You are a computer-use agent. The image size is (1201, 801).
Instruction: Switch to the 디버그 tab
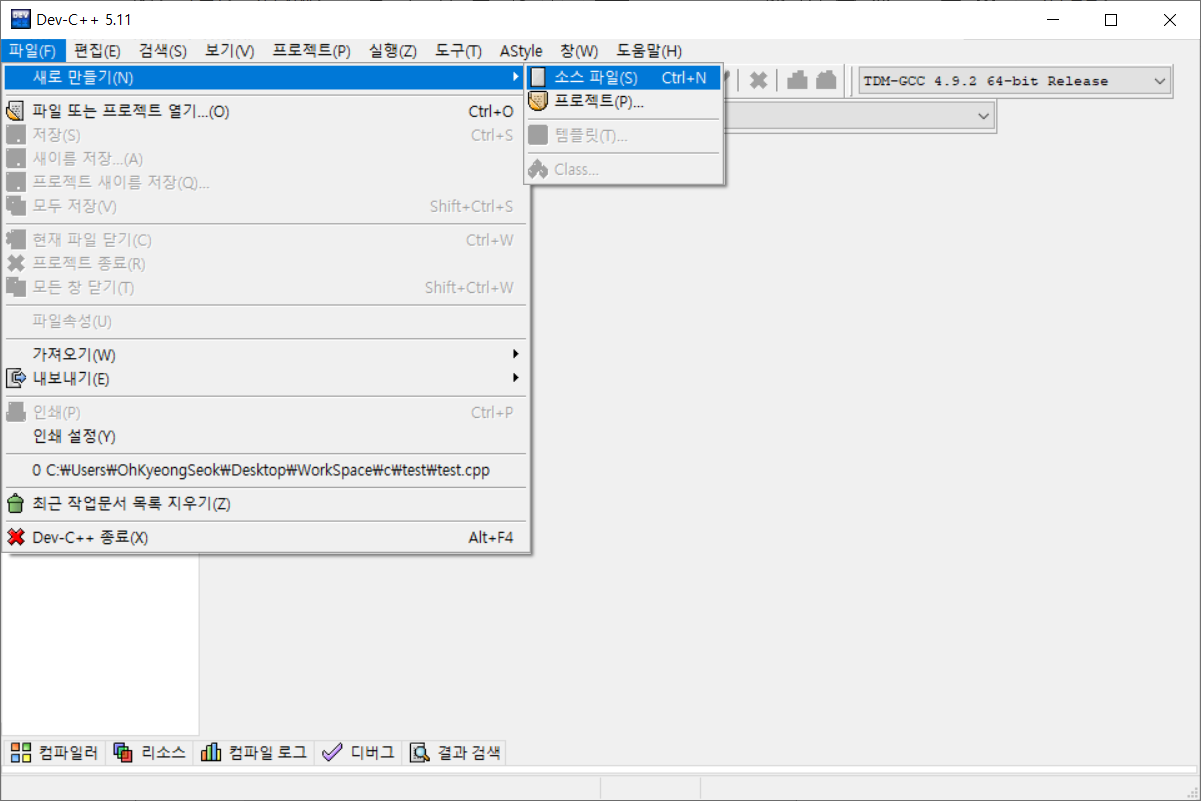click(358, 753)
